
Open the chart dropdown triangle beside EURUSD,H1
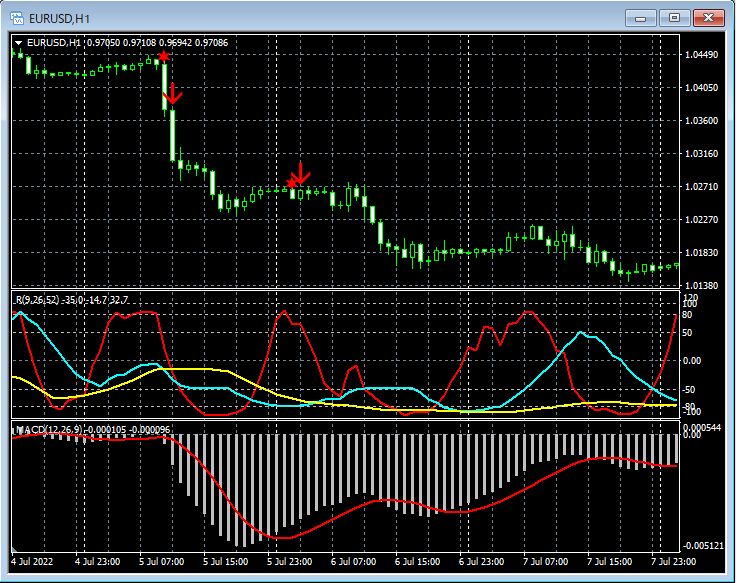18,43
